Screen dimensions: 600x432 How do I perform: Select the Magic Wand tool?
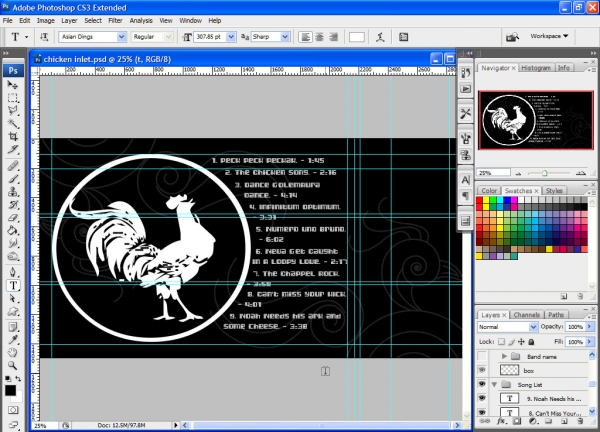13,123
